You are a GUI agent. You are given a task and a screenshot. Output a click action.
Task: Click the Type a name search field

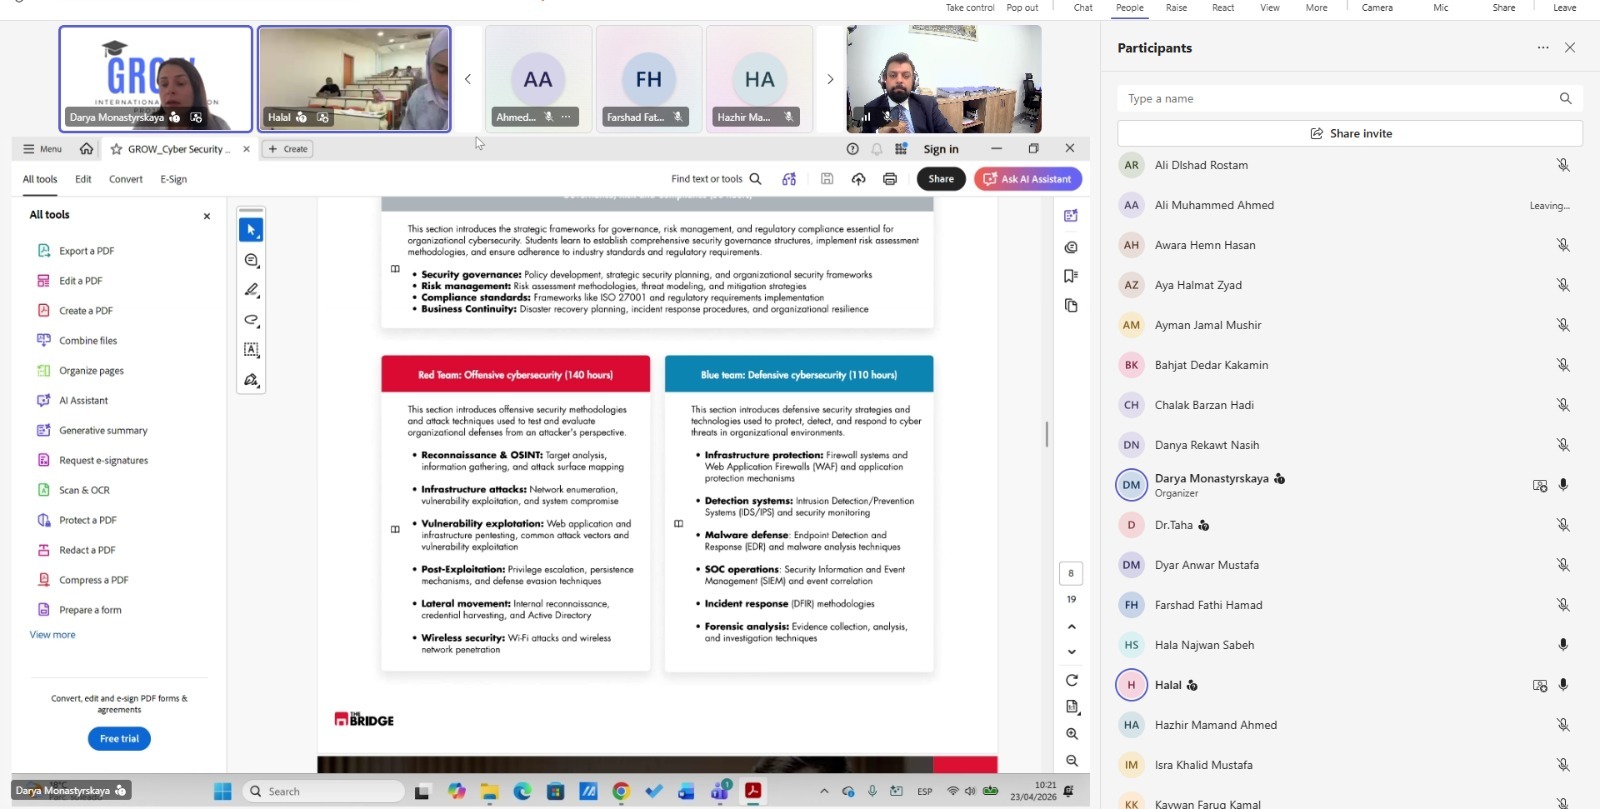tap(1338, 99)
